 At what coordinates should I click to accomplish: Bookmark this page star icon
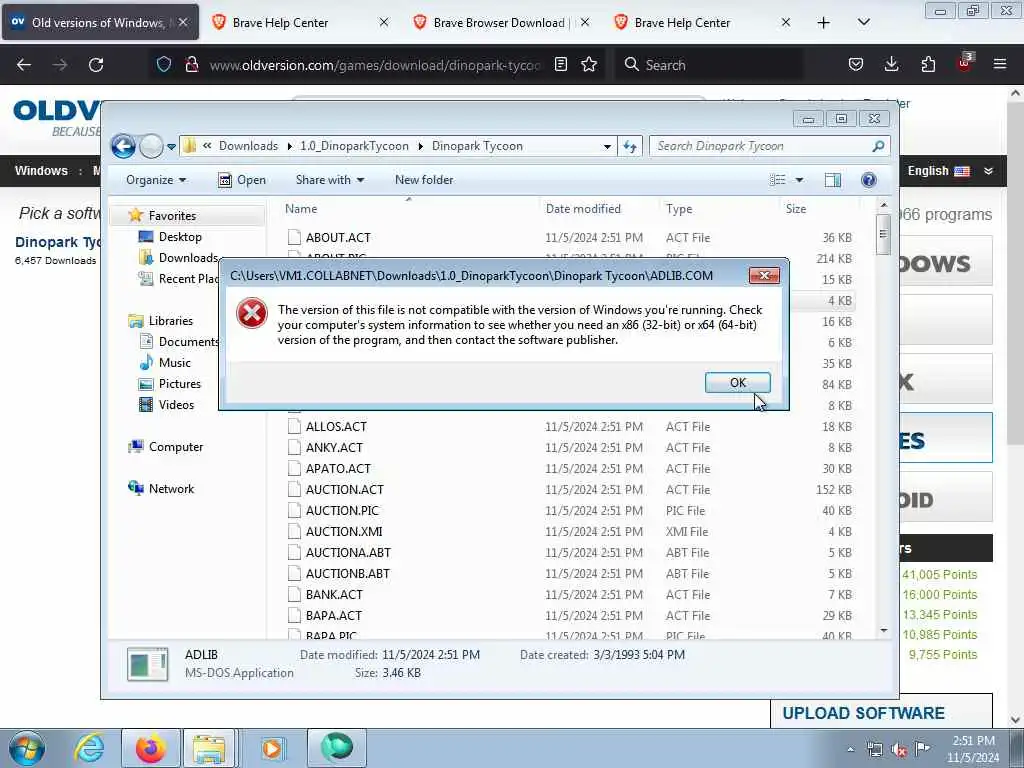pyautogui.click(x=589, y=65)
